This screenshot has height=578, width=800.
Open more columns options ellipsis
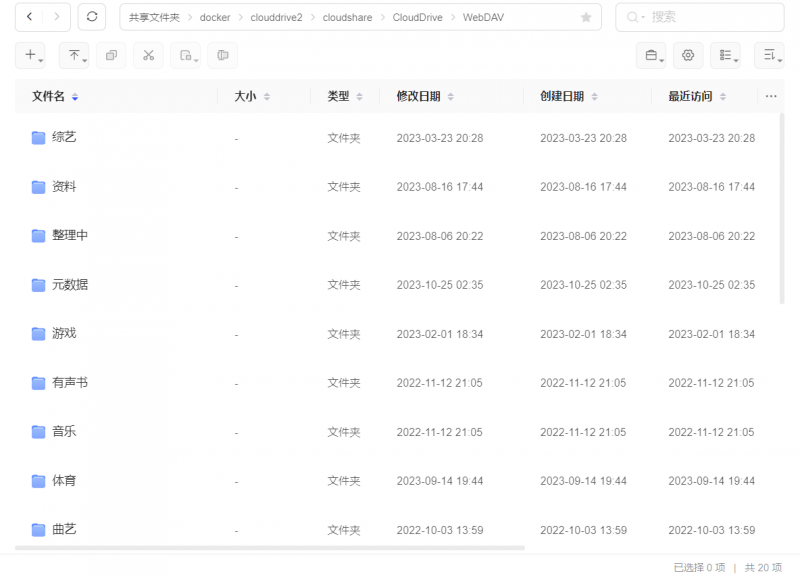click(x=771, y=96)
